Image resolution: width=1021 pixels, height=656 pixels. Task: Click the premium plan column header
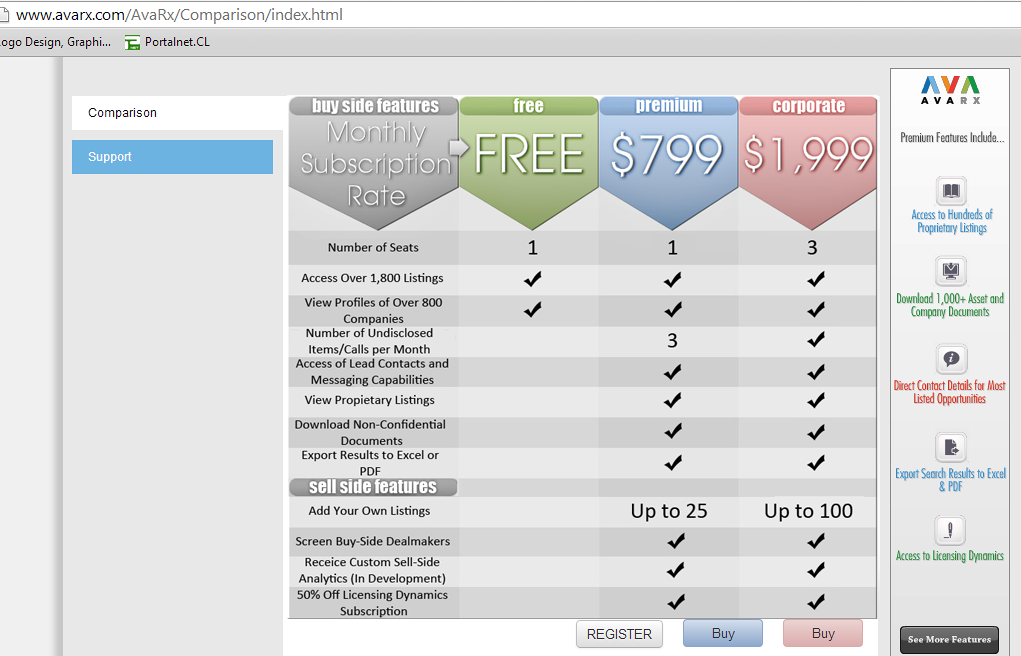click(x=669, y=106)
